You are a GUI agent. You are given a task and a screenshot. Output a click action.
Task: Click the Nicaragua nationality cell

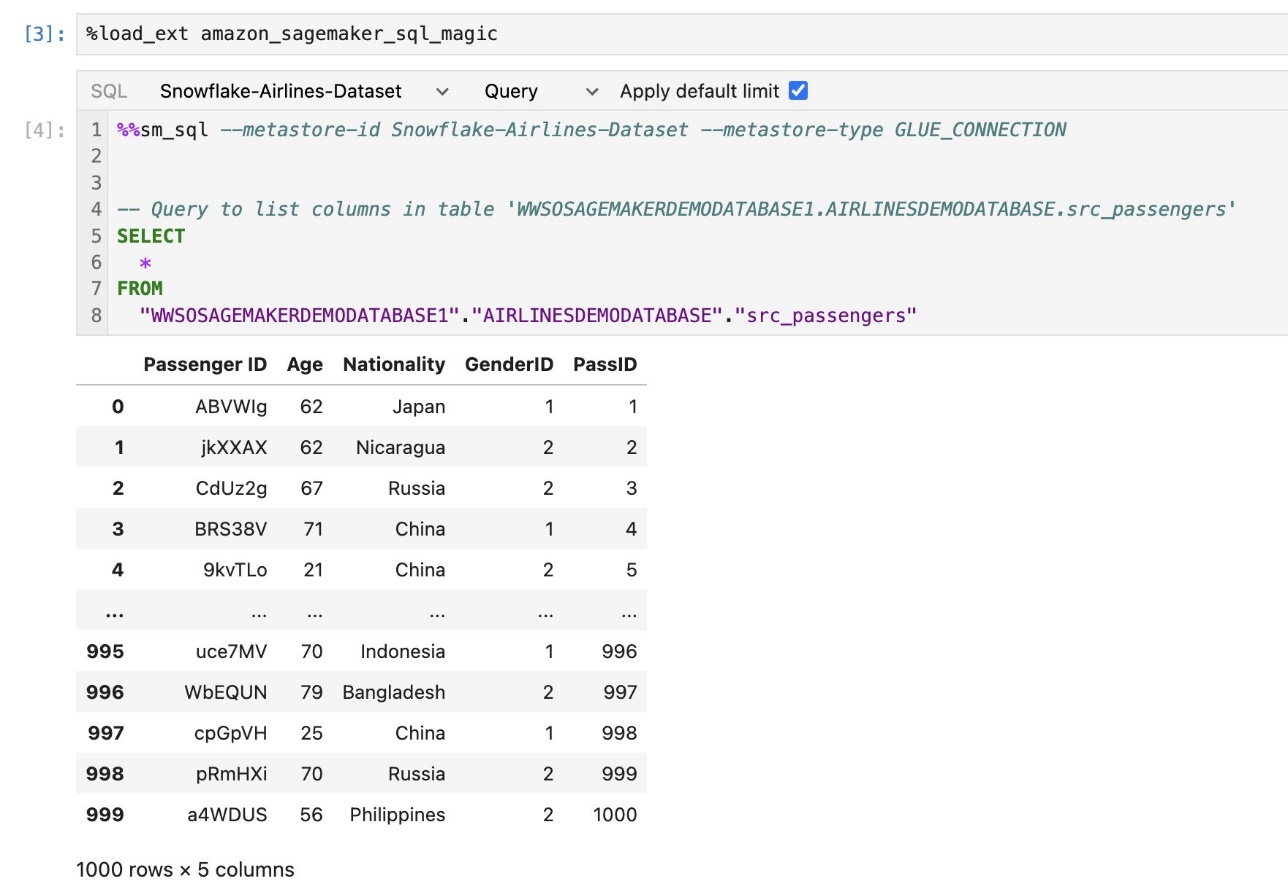[x=401, y=448]
